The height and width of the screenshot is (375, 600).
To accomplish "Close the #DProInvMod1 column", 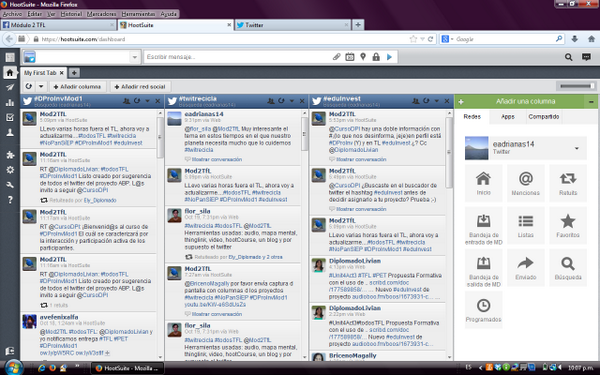I will 158,101.
